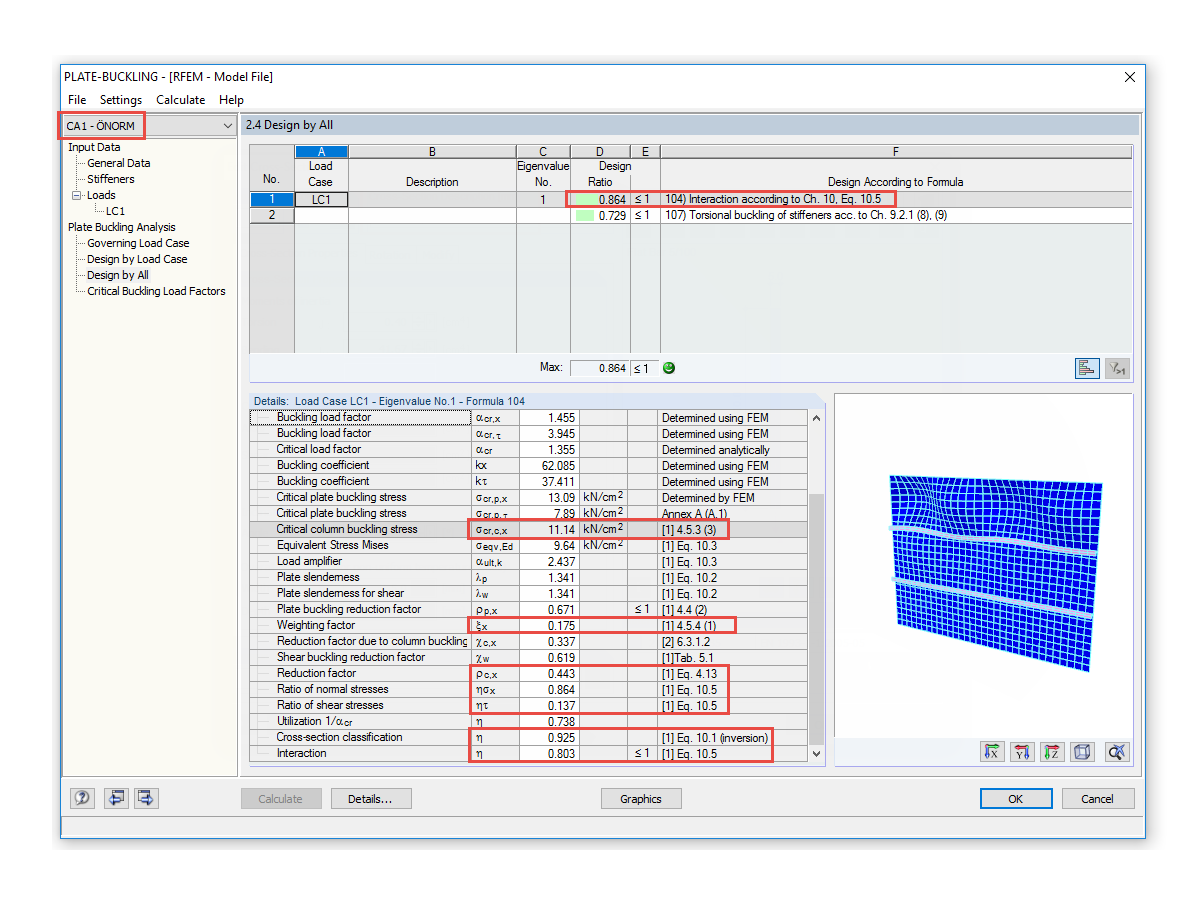
Task: Click column A header
Action: pos(321,152)
